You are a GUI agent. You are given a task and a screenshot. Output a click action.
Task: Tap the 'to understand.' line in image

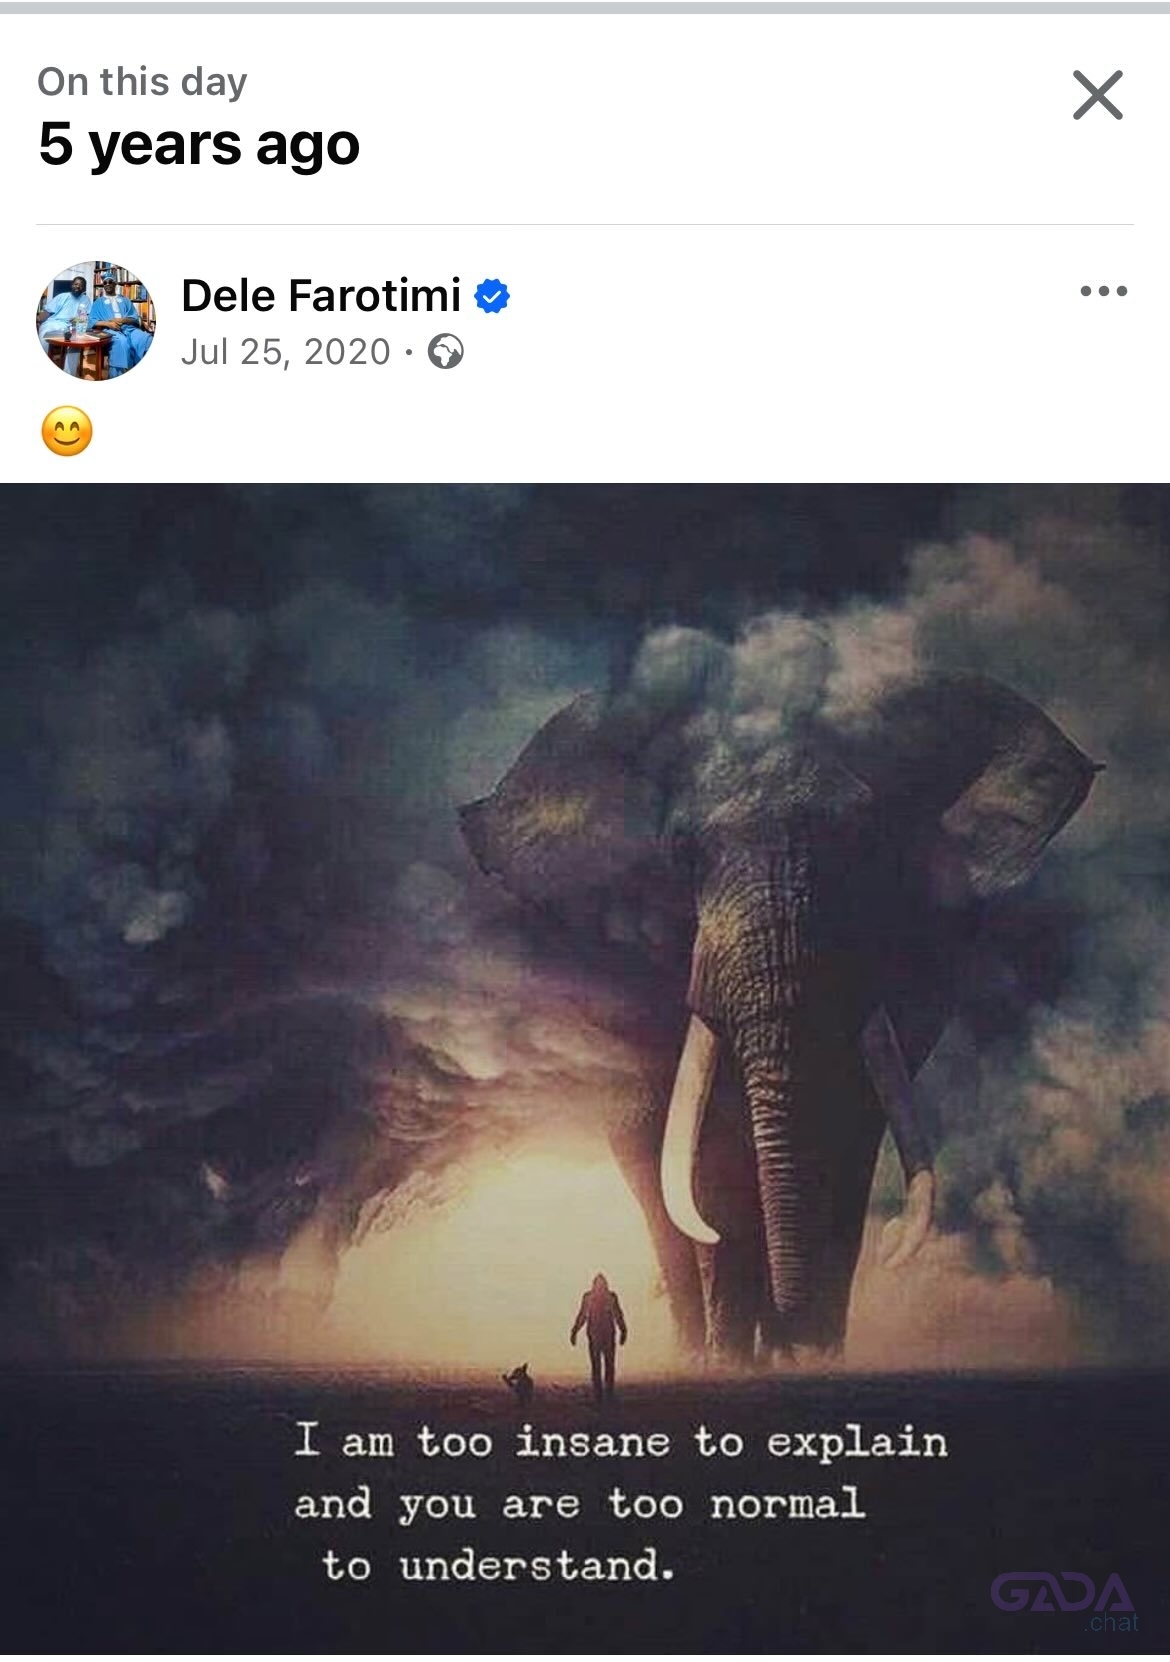coord(498,1565)
